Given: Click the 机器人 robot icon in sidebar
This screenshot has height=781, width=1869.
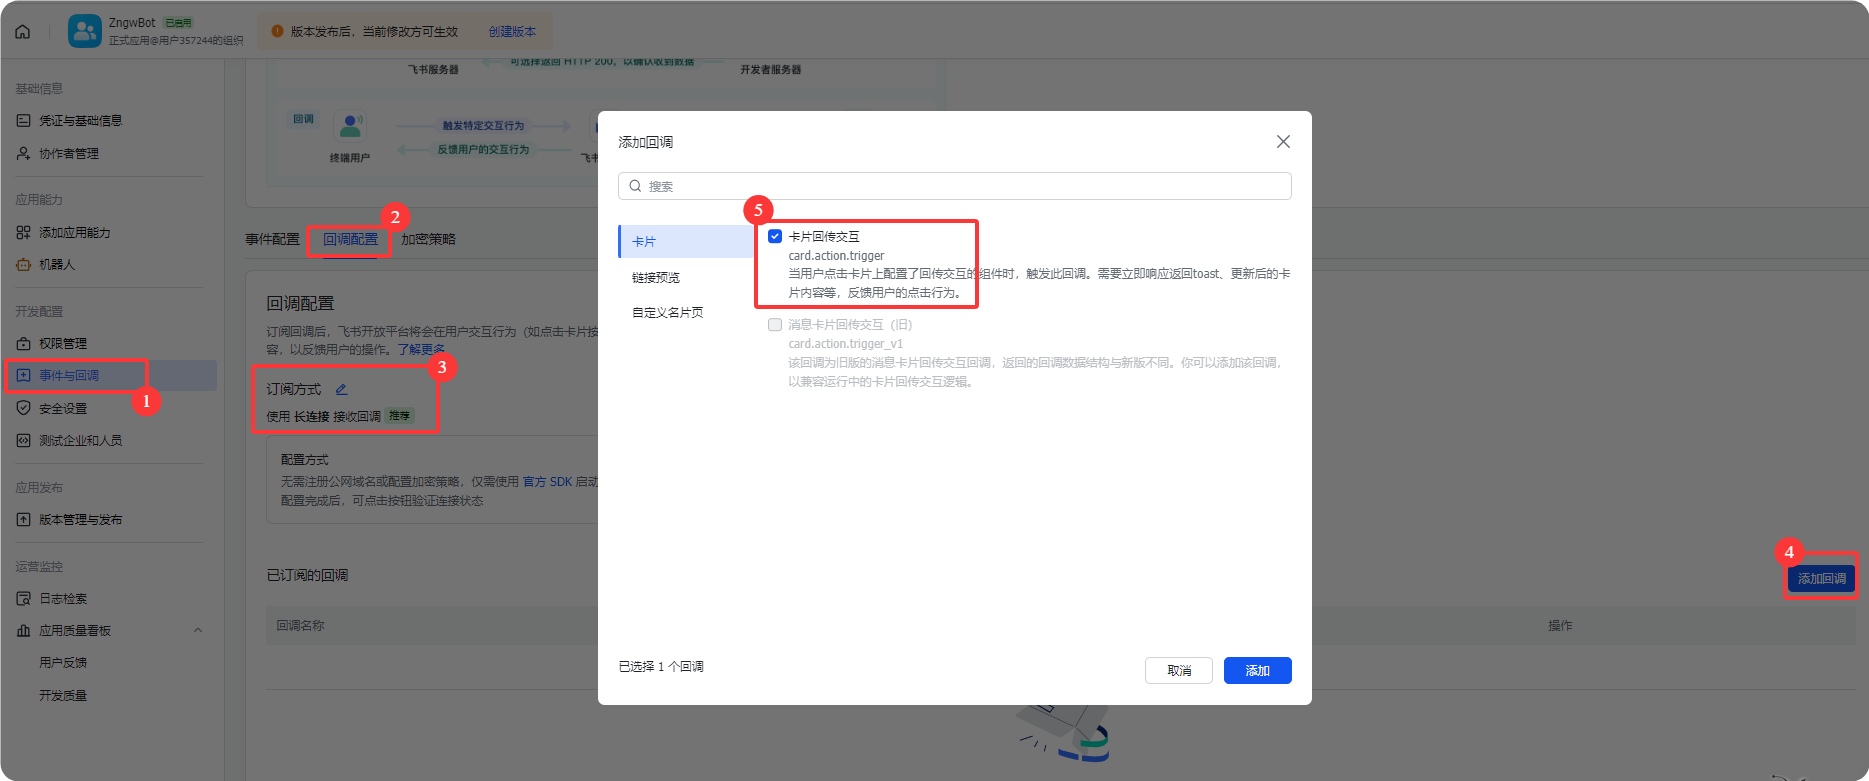Looking at the screenshot, I should 23,264.
